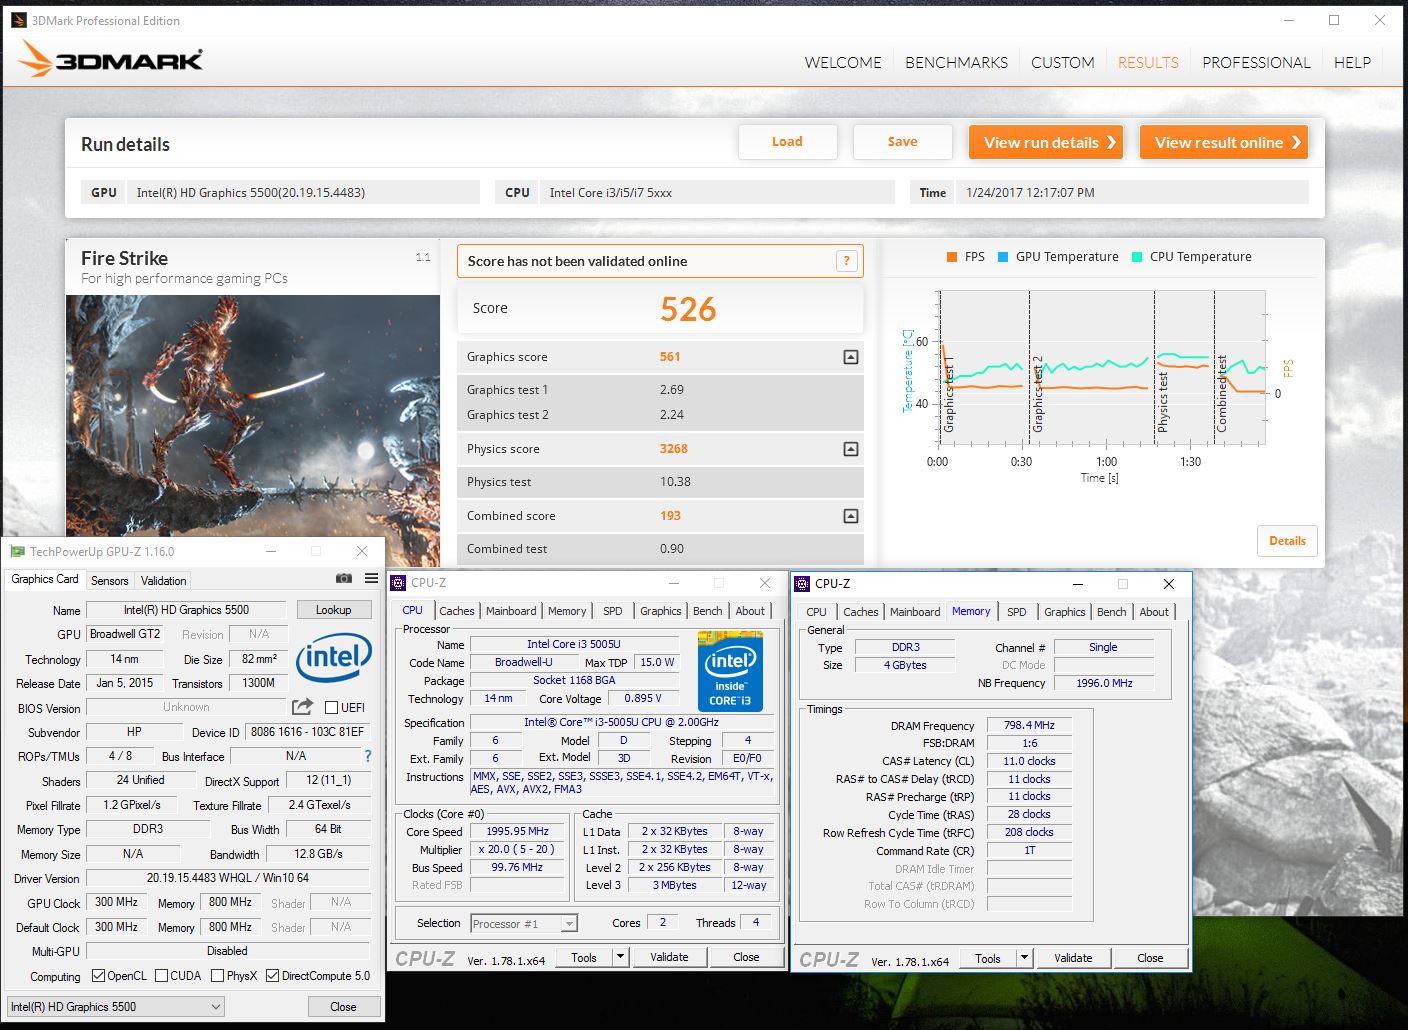Toggle the PhysX checkbox
1408x1030 pixels.
pyautogui.click(x=217, y=976)
